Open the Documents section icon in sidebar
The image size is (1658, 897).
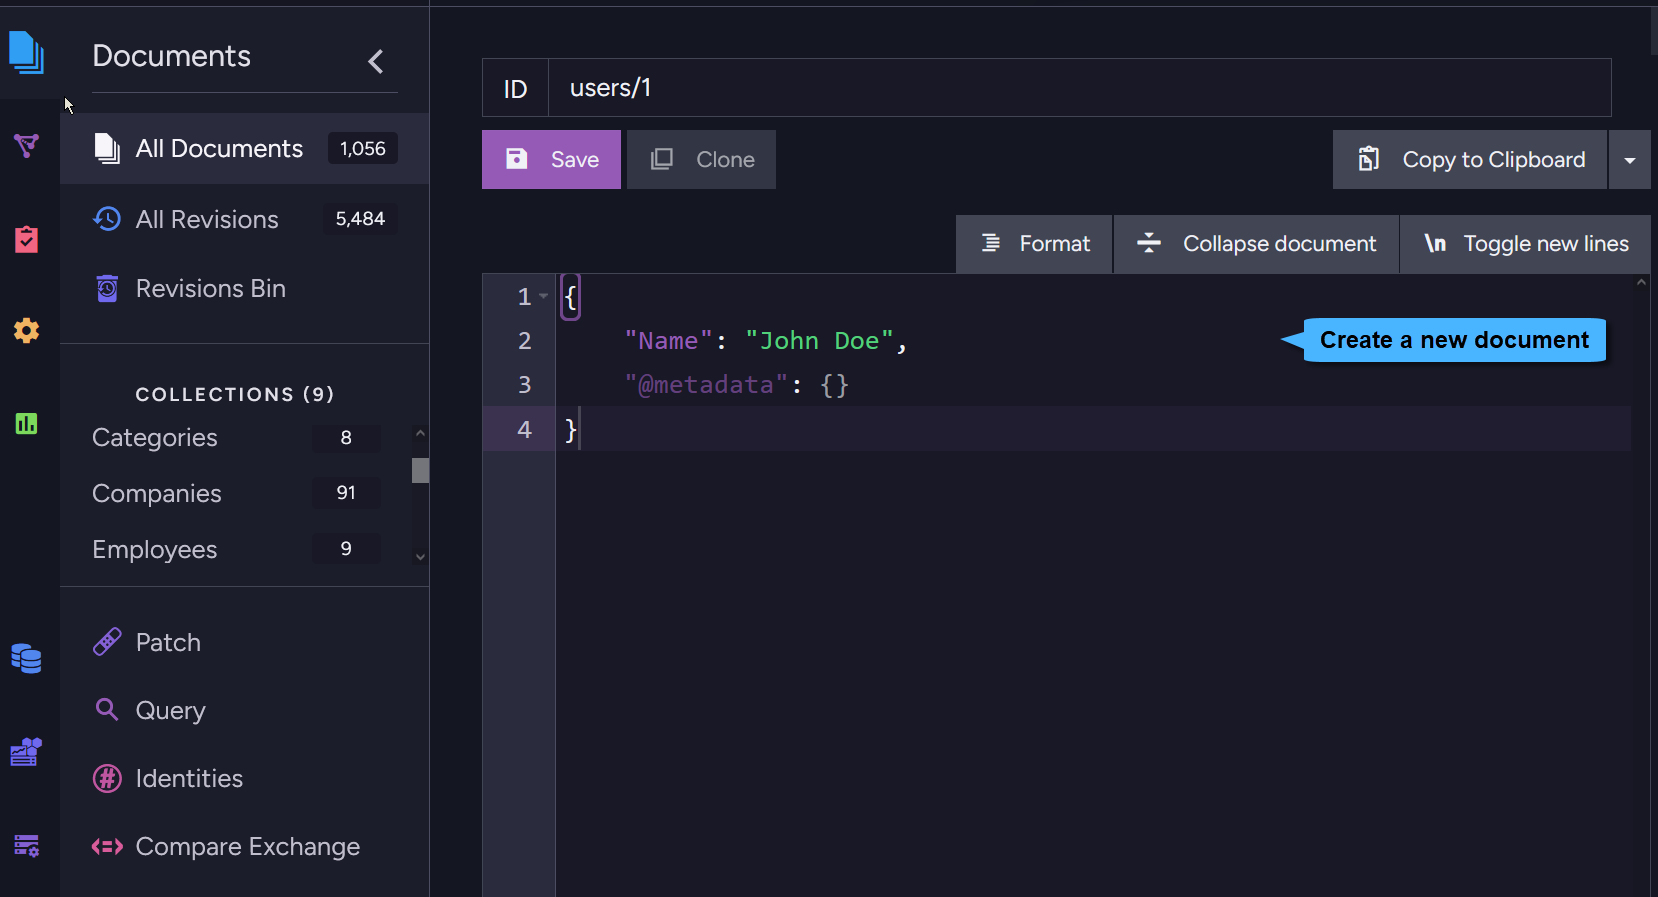(x=27, y=52)
